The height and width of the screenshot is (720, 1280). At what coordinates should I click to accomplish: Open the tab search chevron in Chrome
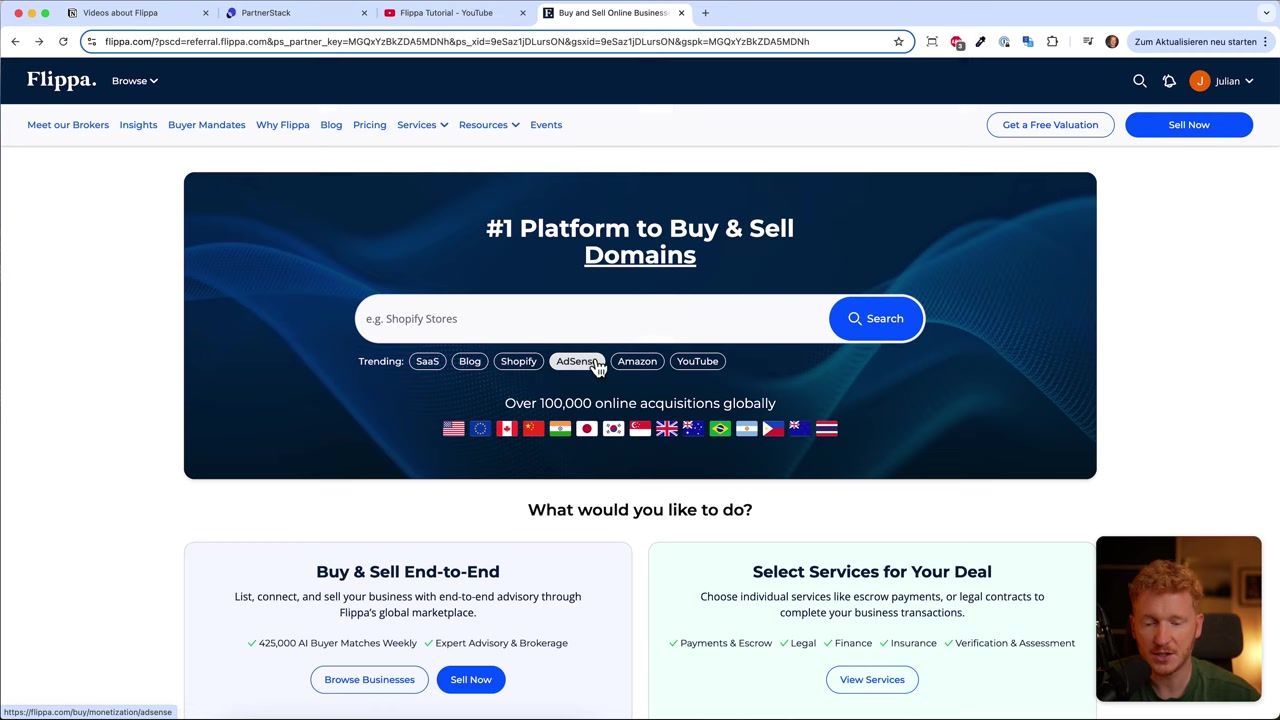point(1266,13)
